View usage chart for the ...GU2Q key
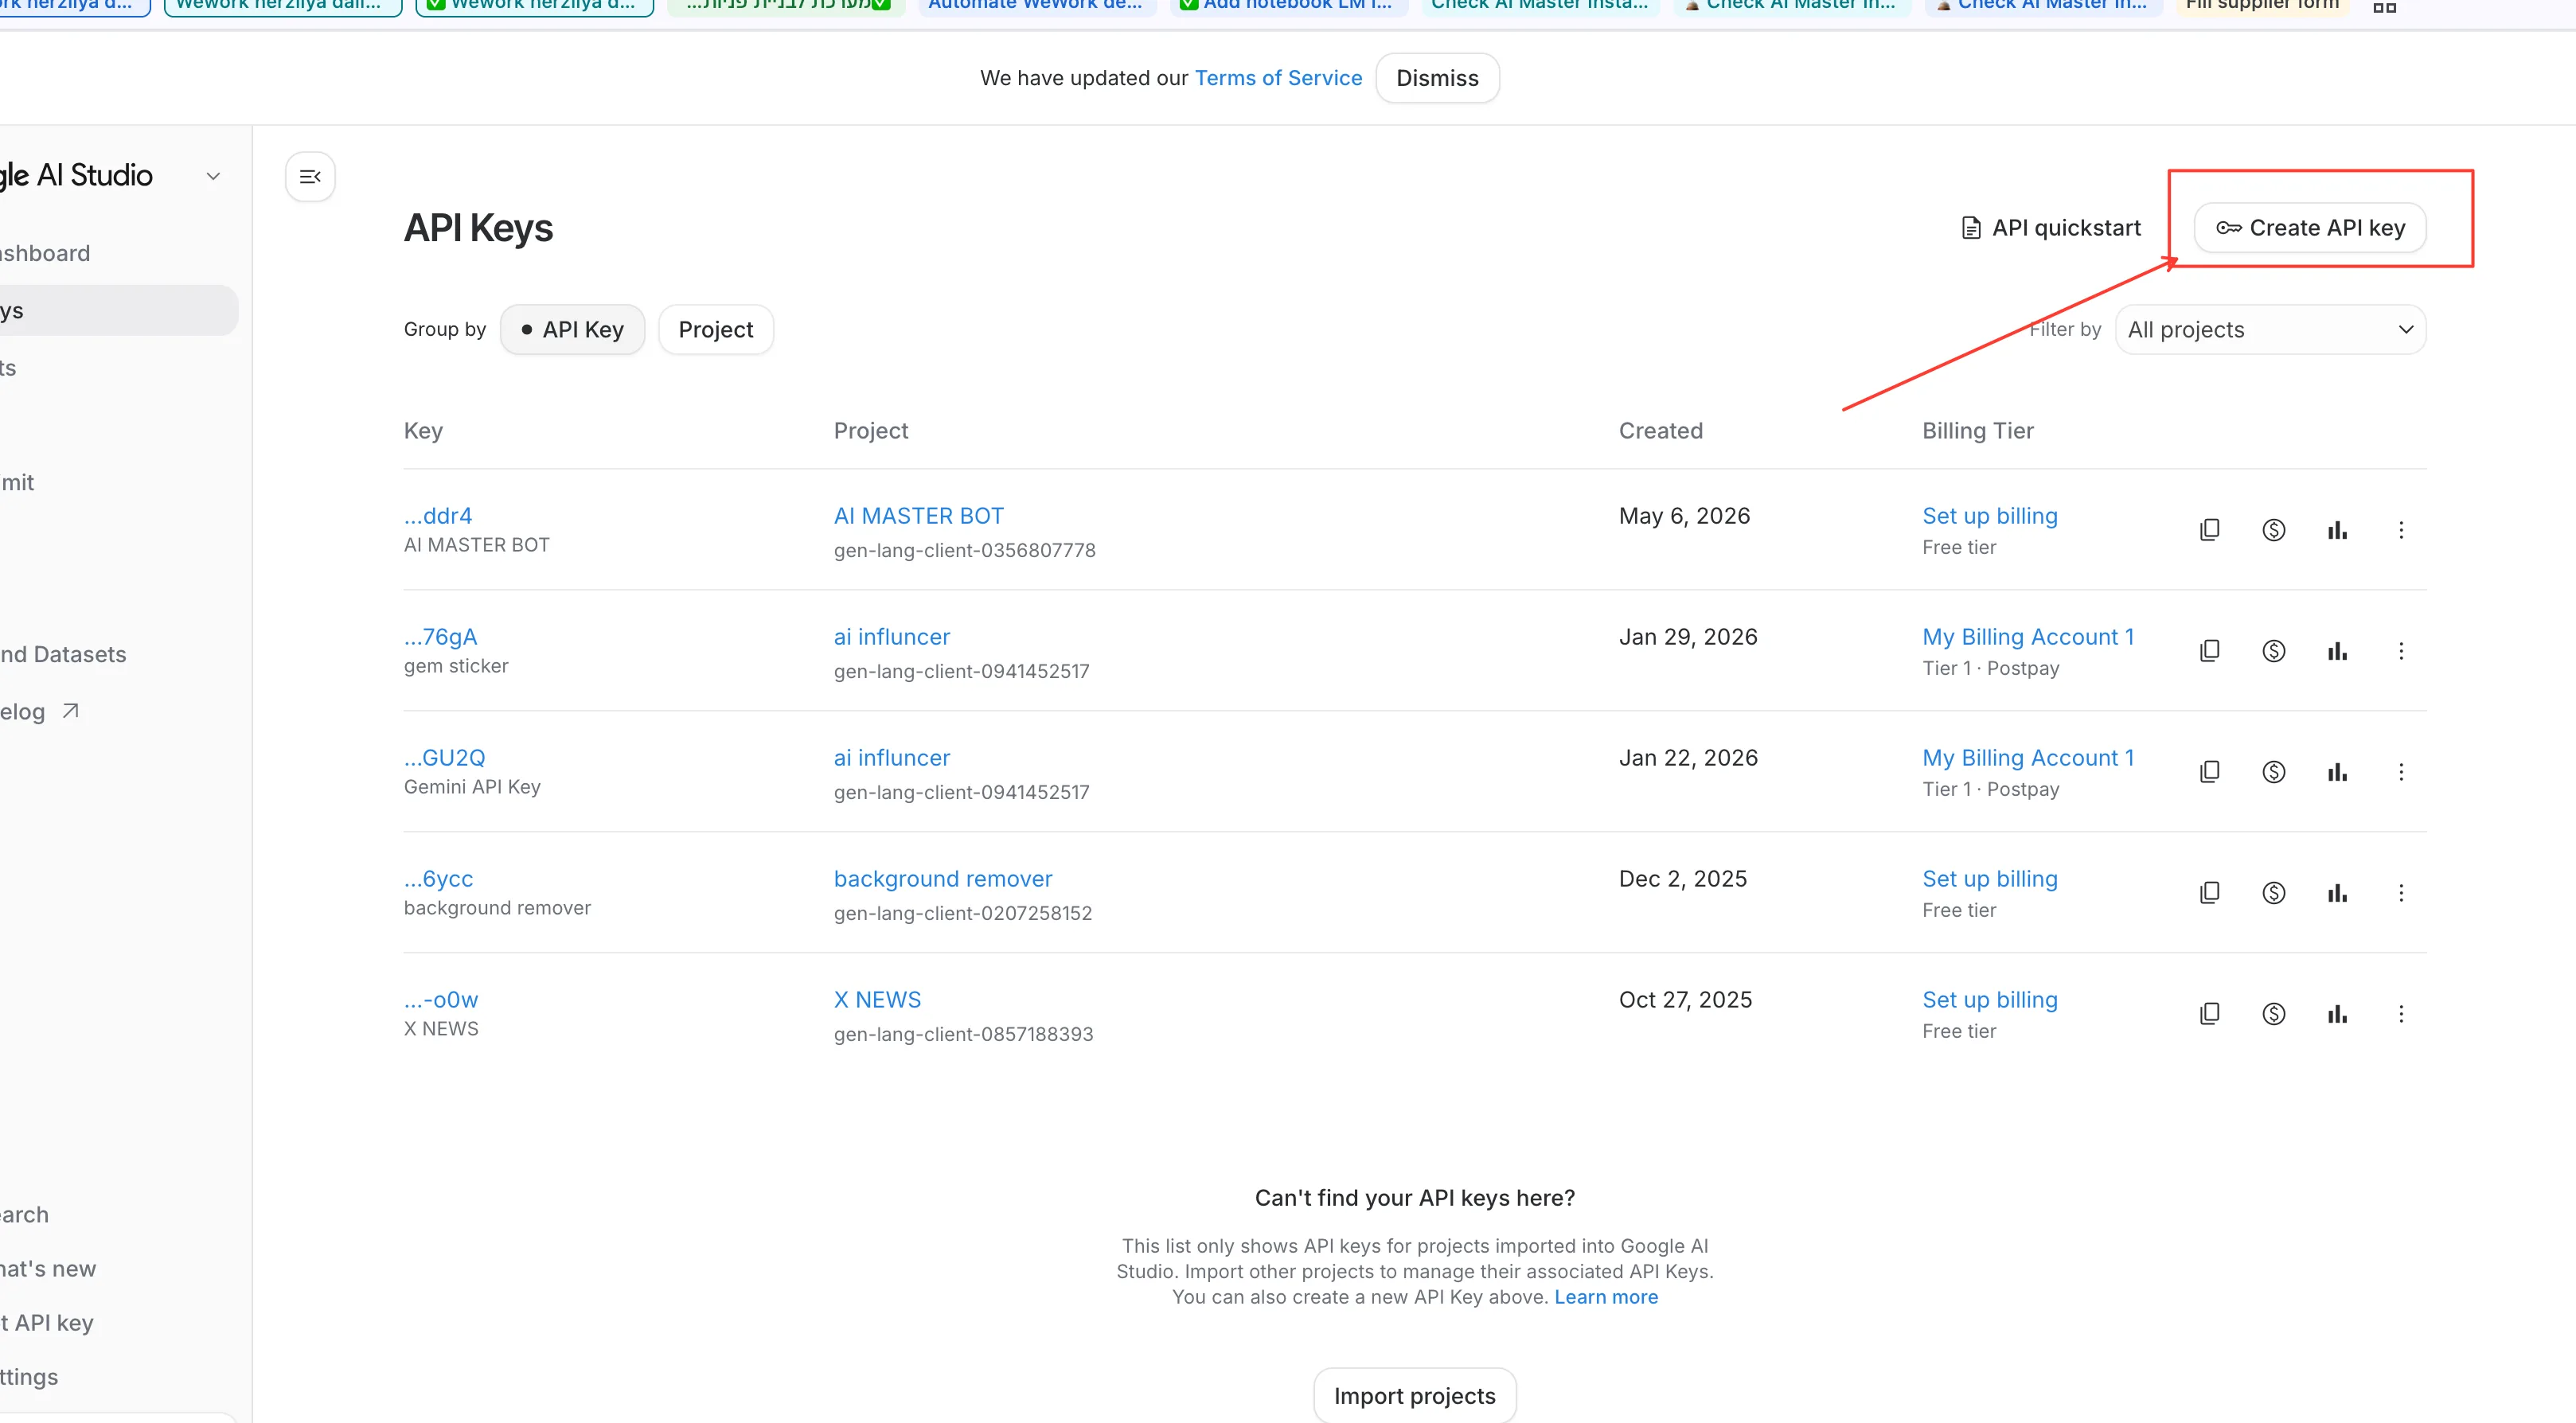 [2337, 772]
